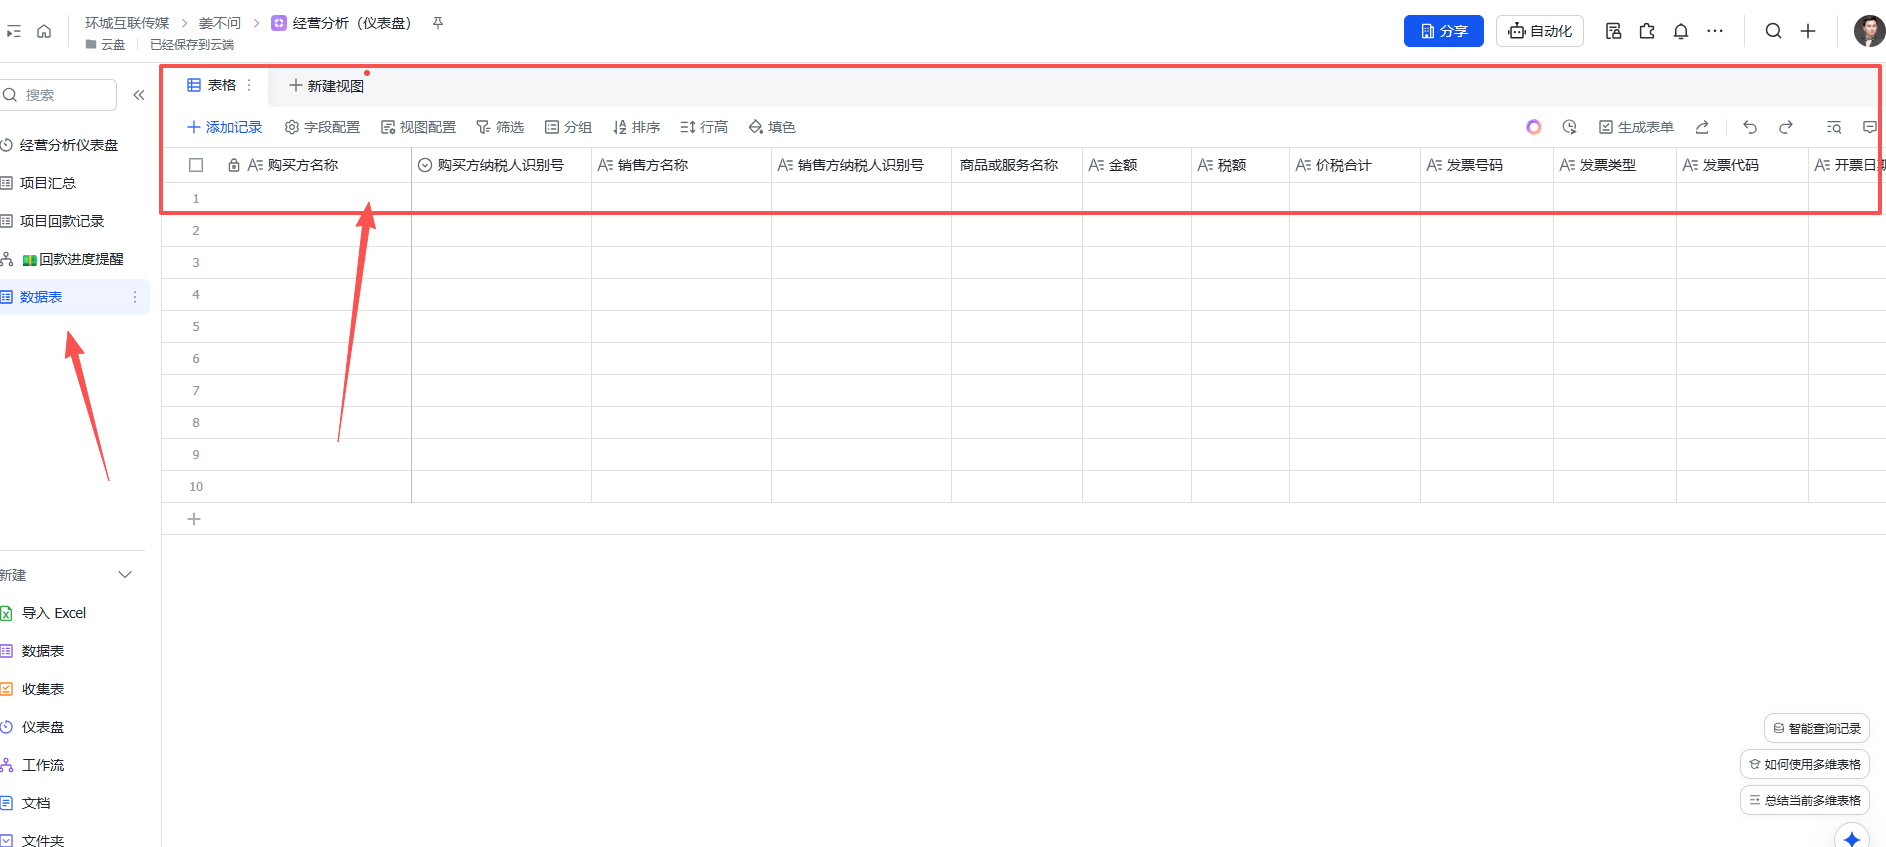This screenshot has height=847, width=1886.
Task: Create a new view with 新建视图
Action: click(327, 86)
